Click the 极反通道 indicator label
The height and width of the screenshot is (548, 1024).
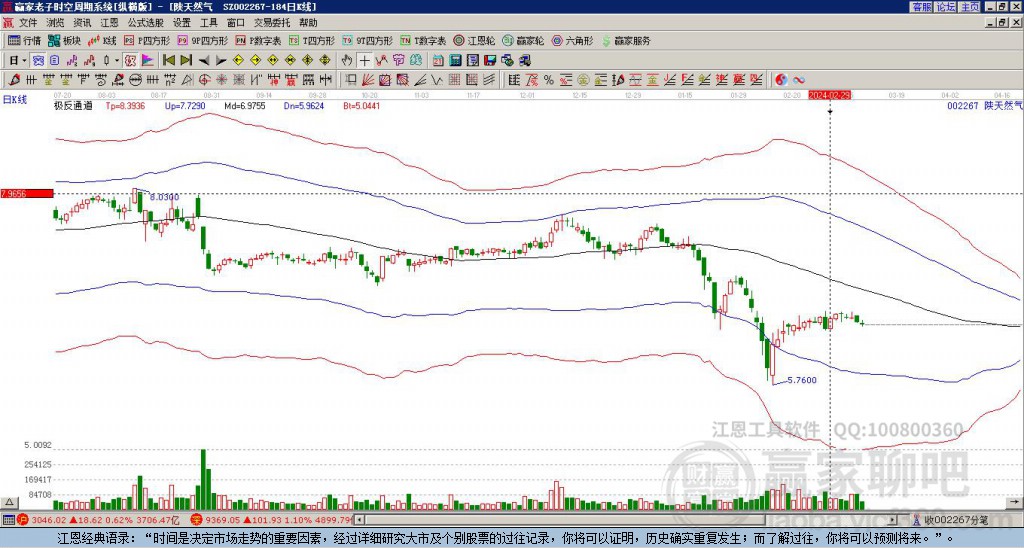[x=73, y=106]
